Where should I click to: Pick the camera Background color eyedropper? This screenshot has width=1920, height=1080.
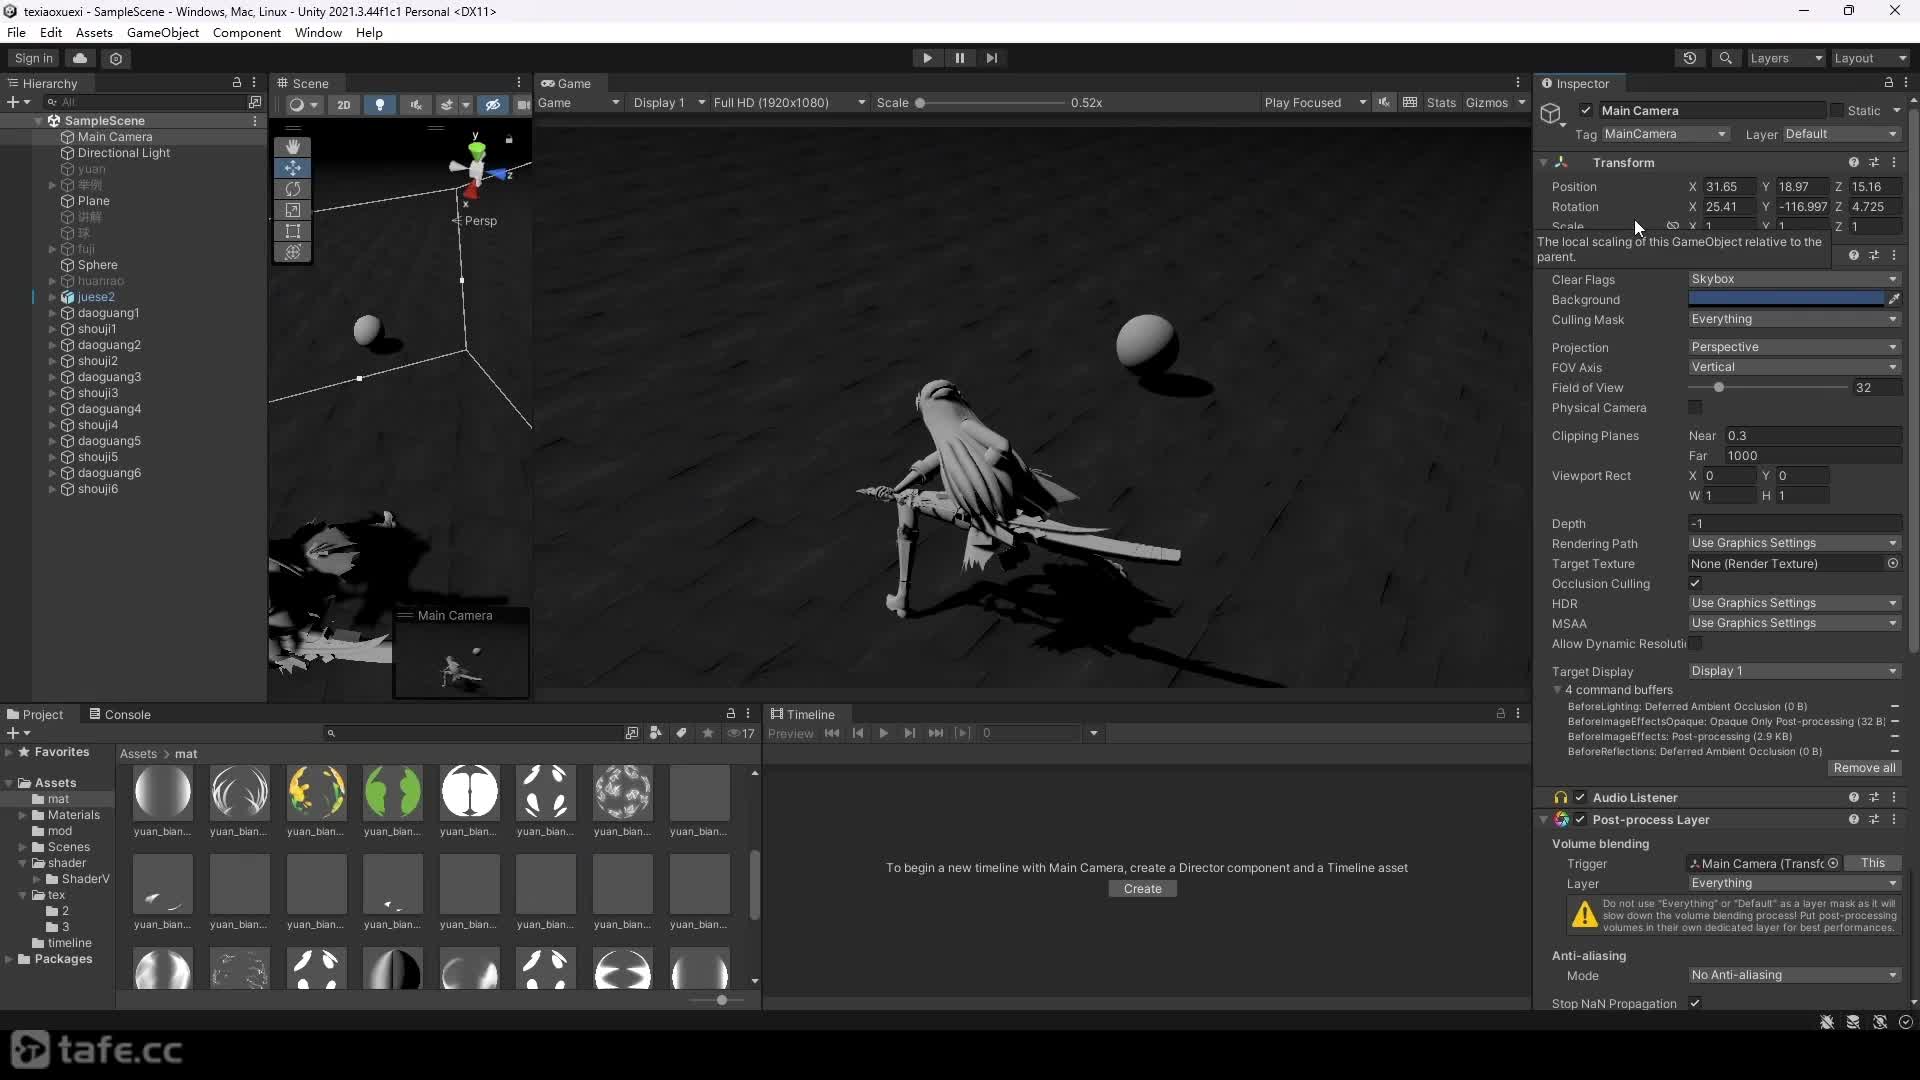pos(1894,299)
